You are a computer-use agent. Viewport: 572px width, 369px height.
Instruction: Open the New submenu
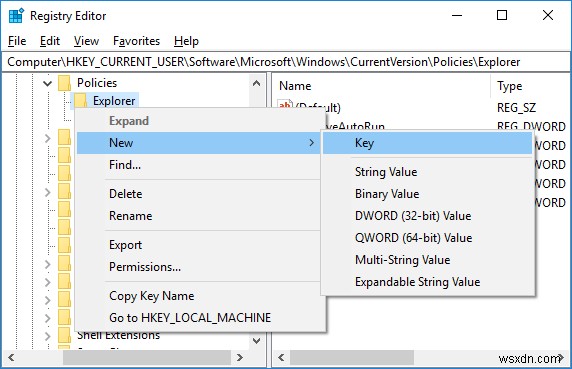point(198,143)
